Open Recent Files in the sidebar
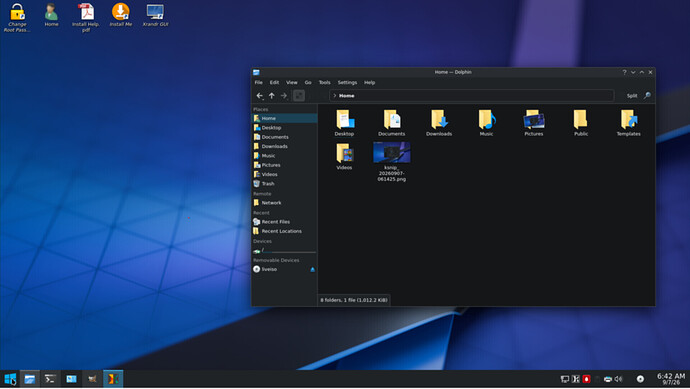Screen dimensions: 690x389 pyautogui.click(x=284, y=222)
